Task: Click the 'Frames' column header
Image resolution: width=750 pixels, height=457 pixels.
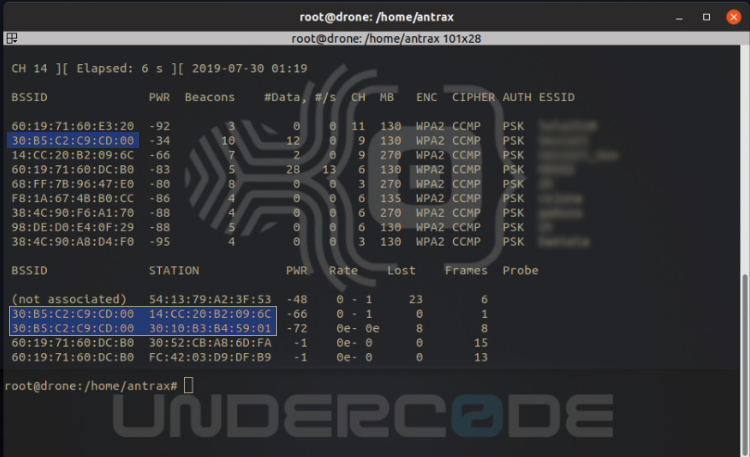Action: click(x=466, y=270)
